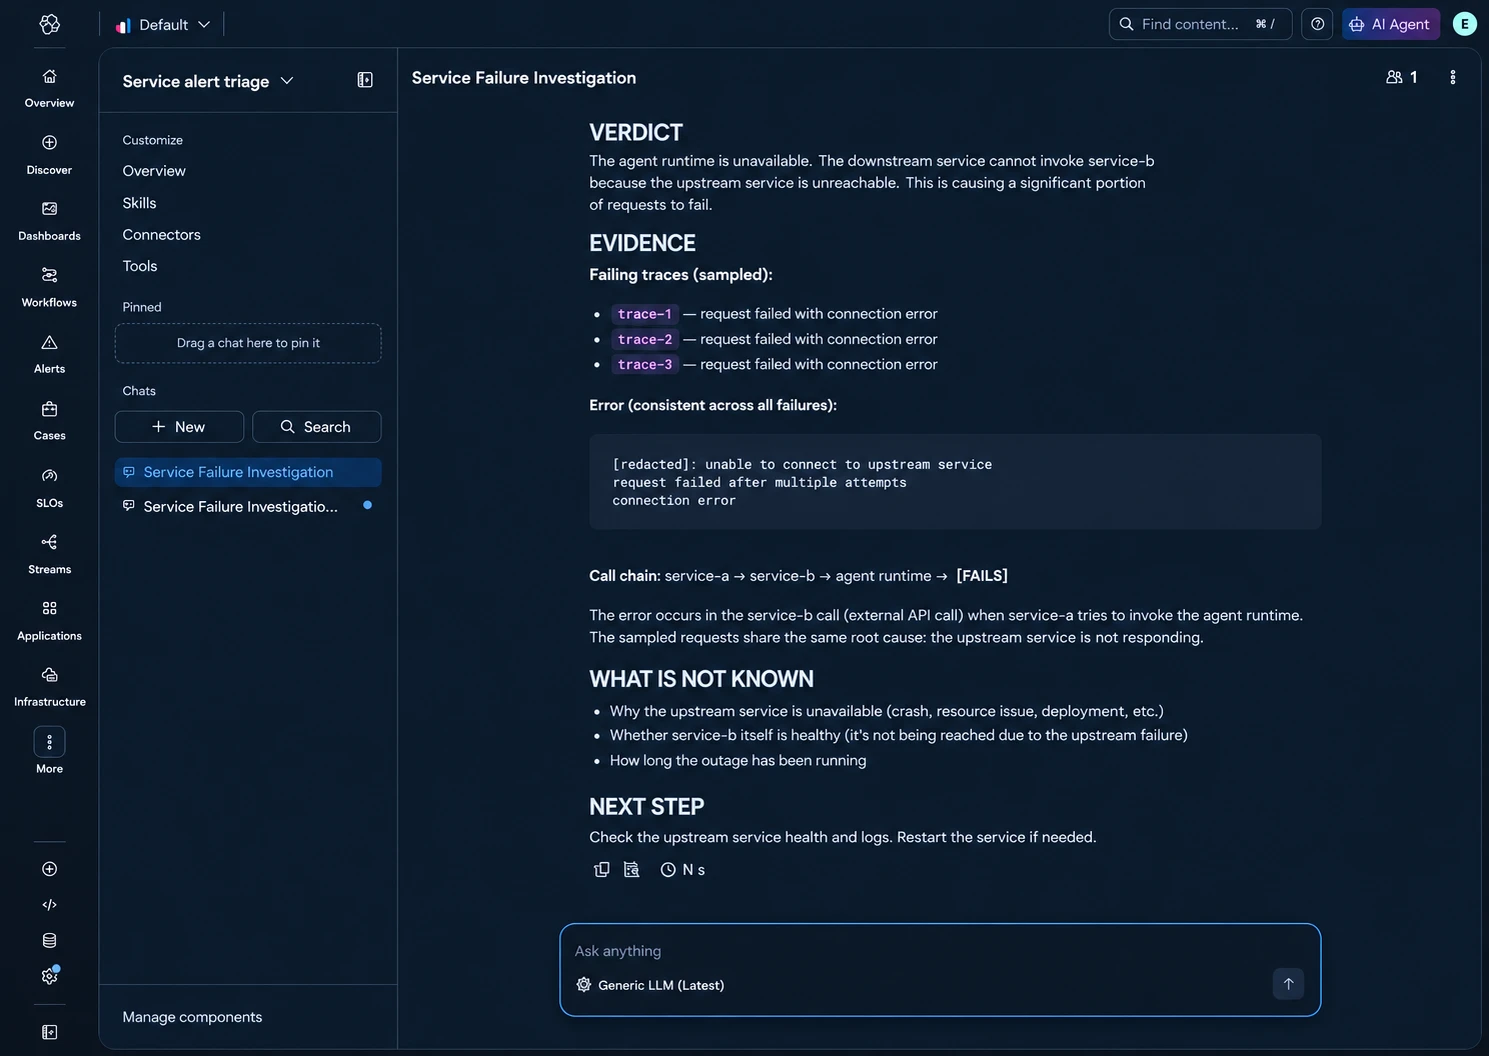
Task: Select the highlighted Service Failure Investigation chat
Action: pyautogui.click(x=248, y=472)
